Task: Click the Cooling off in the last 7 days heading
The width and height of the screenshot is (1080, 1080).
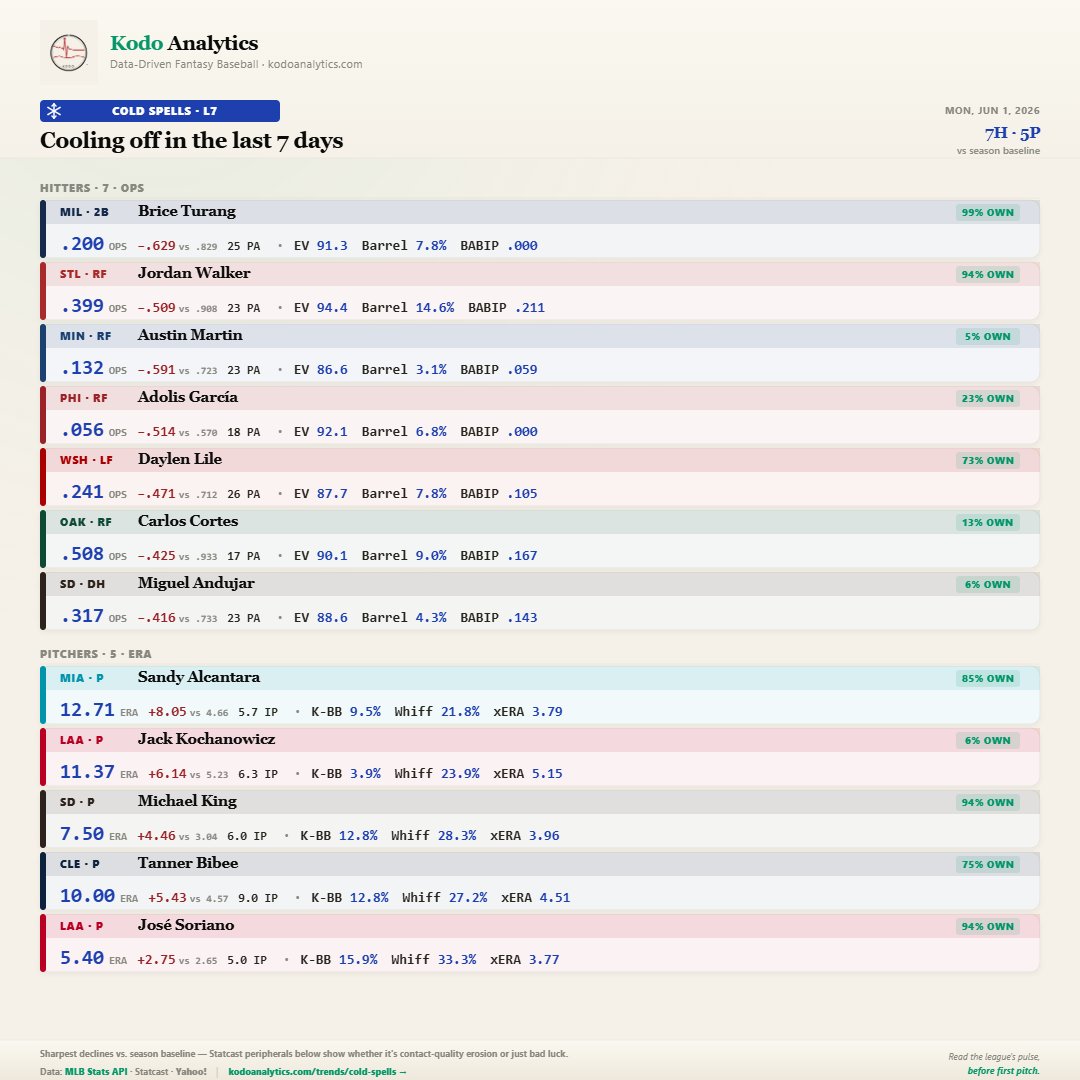Action: click(191, 141)
